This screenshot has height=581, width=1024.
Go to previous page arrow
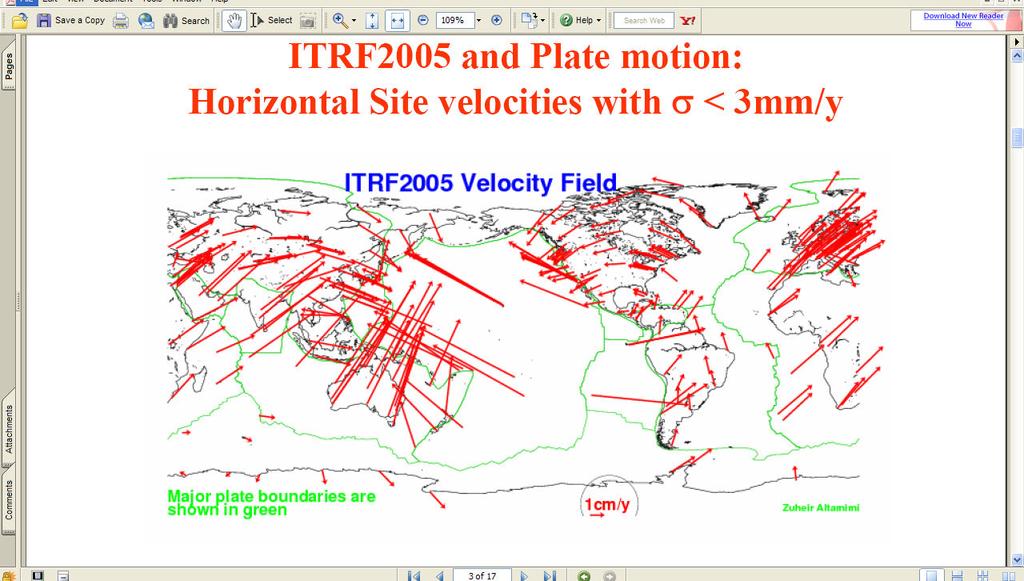click(x=439, y=575)
